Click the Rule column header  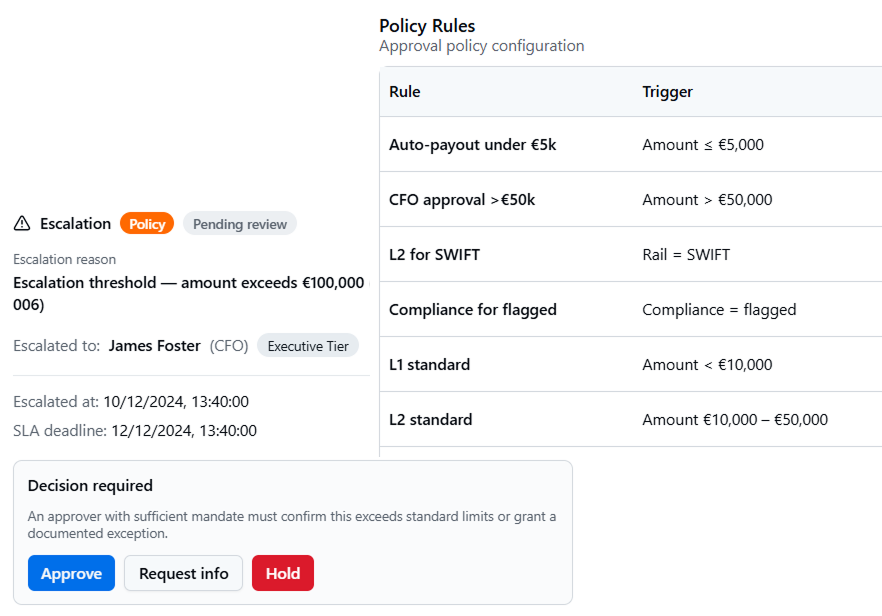404,91
